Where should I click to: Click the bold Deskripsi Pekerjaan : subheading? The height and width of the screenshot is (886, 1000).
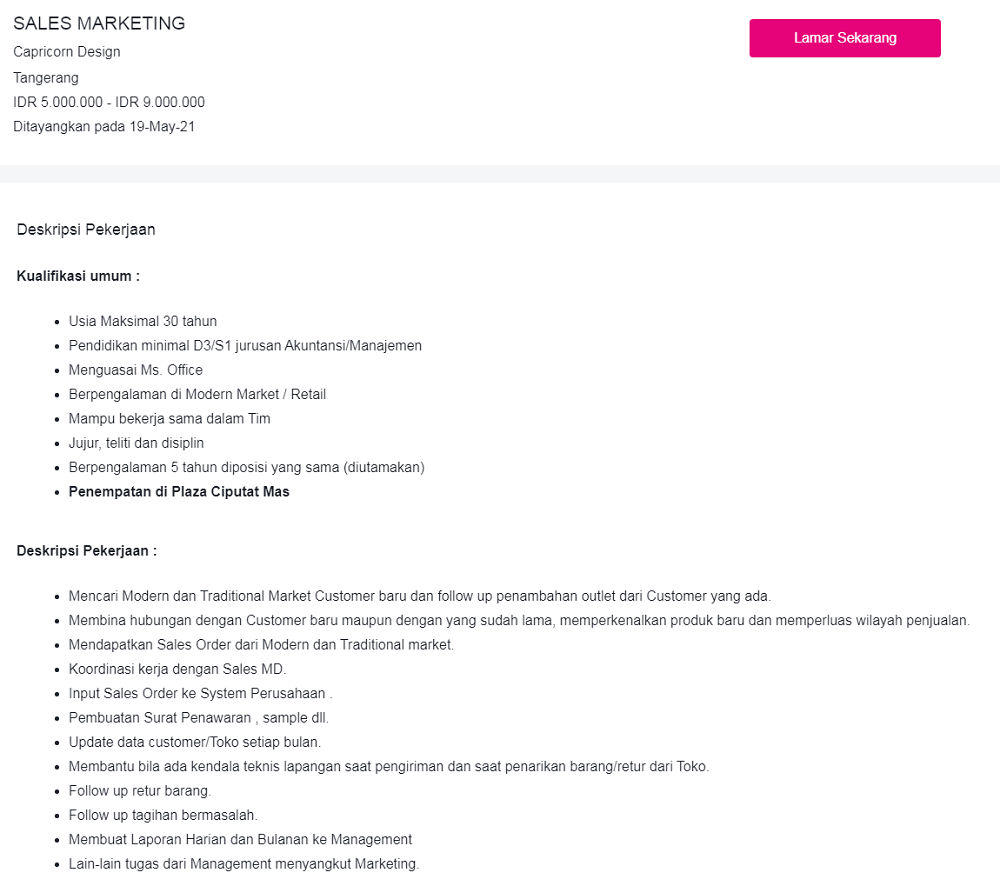click(x=87, y=550)
